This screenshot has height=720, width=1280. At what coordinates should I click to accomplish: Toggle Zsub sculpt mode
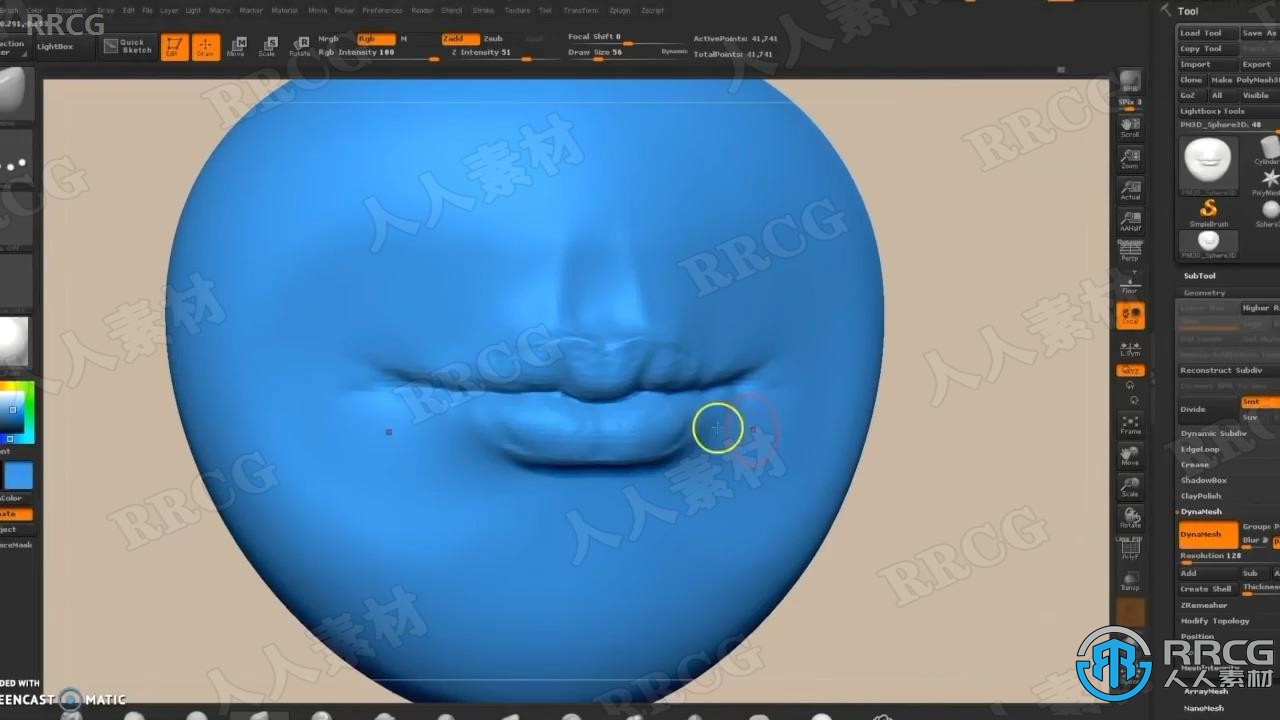point(493,39)
